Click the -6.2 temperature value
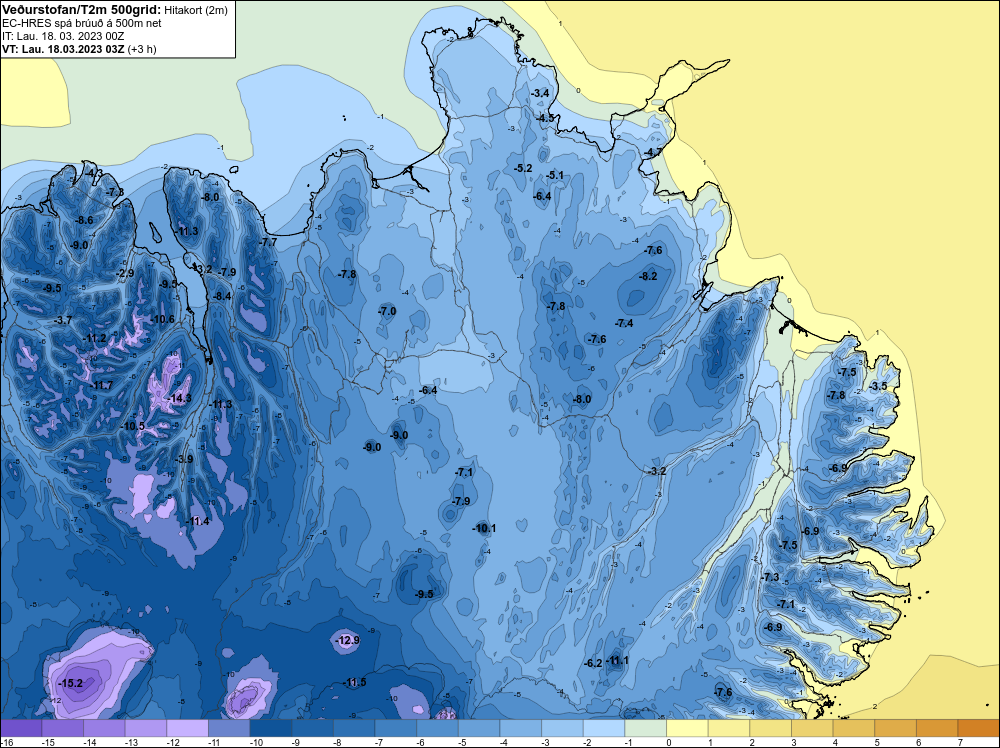 click(592, 663)
